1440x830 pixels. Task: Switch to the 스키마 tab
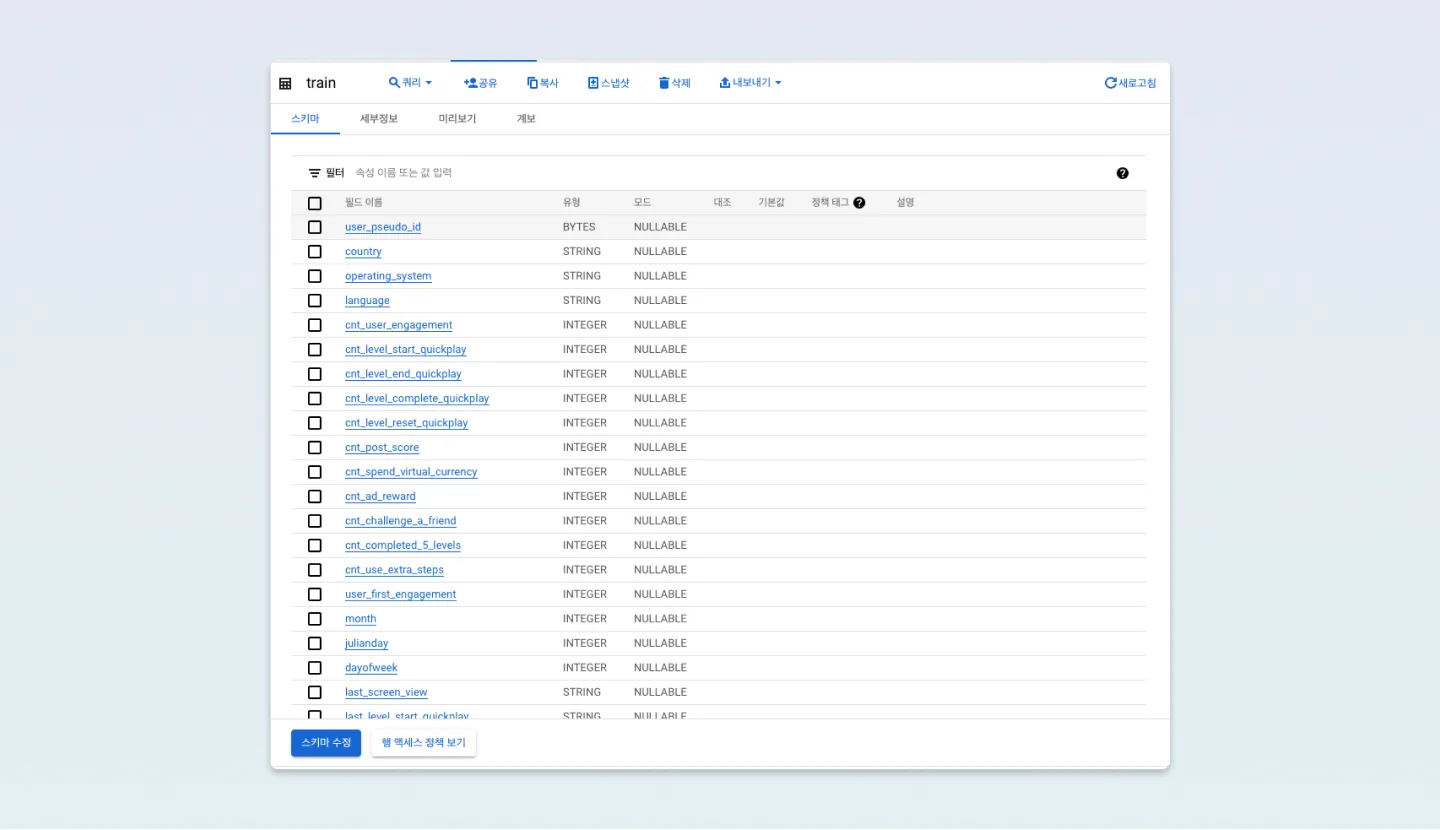(x=305, y=118)
